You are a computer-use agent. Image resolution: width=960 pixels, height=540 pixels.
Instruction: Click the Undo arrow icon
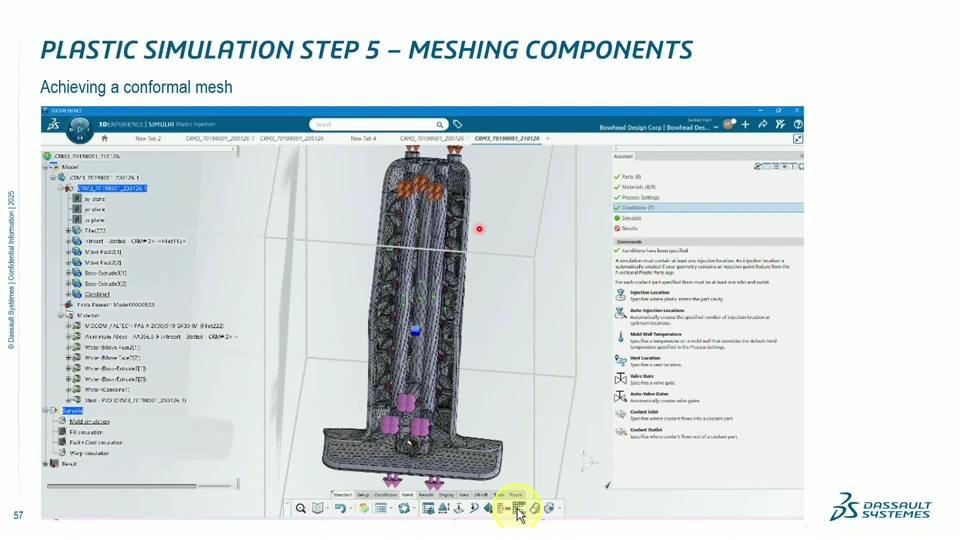click(340, 508)
